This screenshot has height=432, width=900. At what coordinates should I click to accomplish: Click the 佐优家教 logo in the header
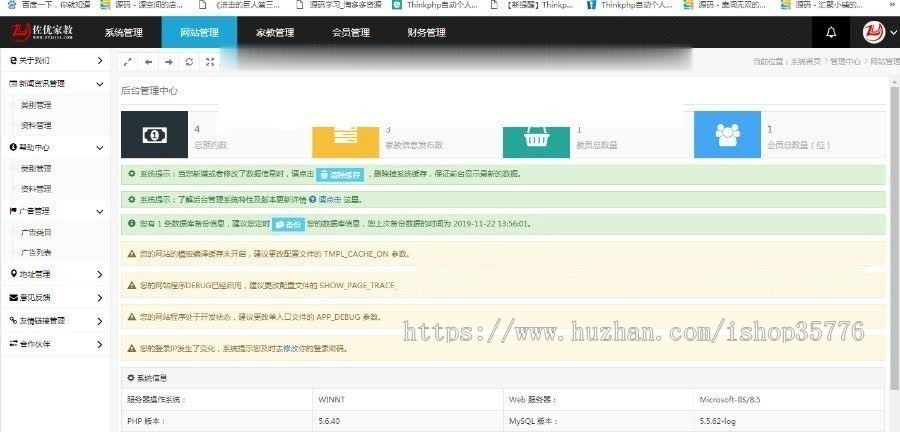click(x=41, y=32)
